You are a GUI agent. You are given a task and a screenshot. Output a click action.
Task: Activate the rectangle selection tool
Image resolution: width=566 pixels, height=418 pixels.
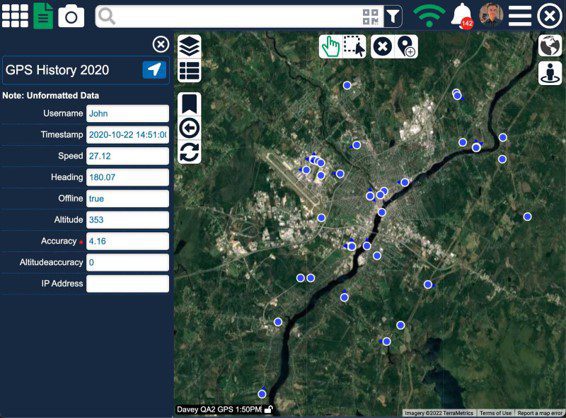354,47
